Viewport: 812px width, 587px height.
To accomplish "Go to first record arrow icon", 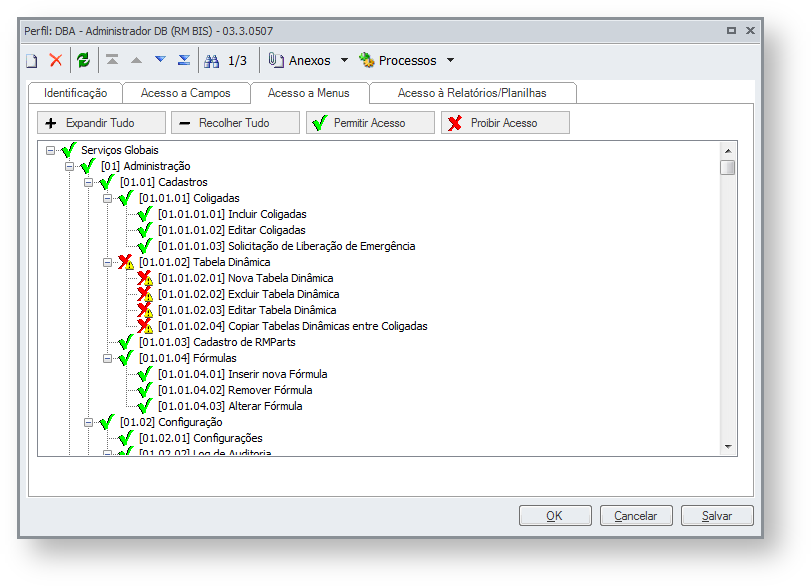I will 112,60.
